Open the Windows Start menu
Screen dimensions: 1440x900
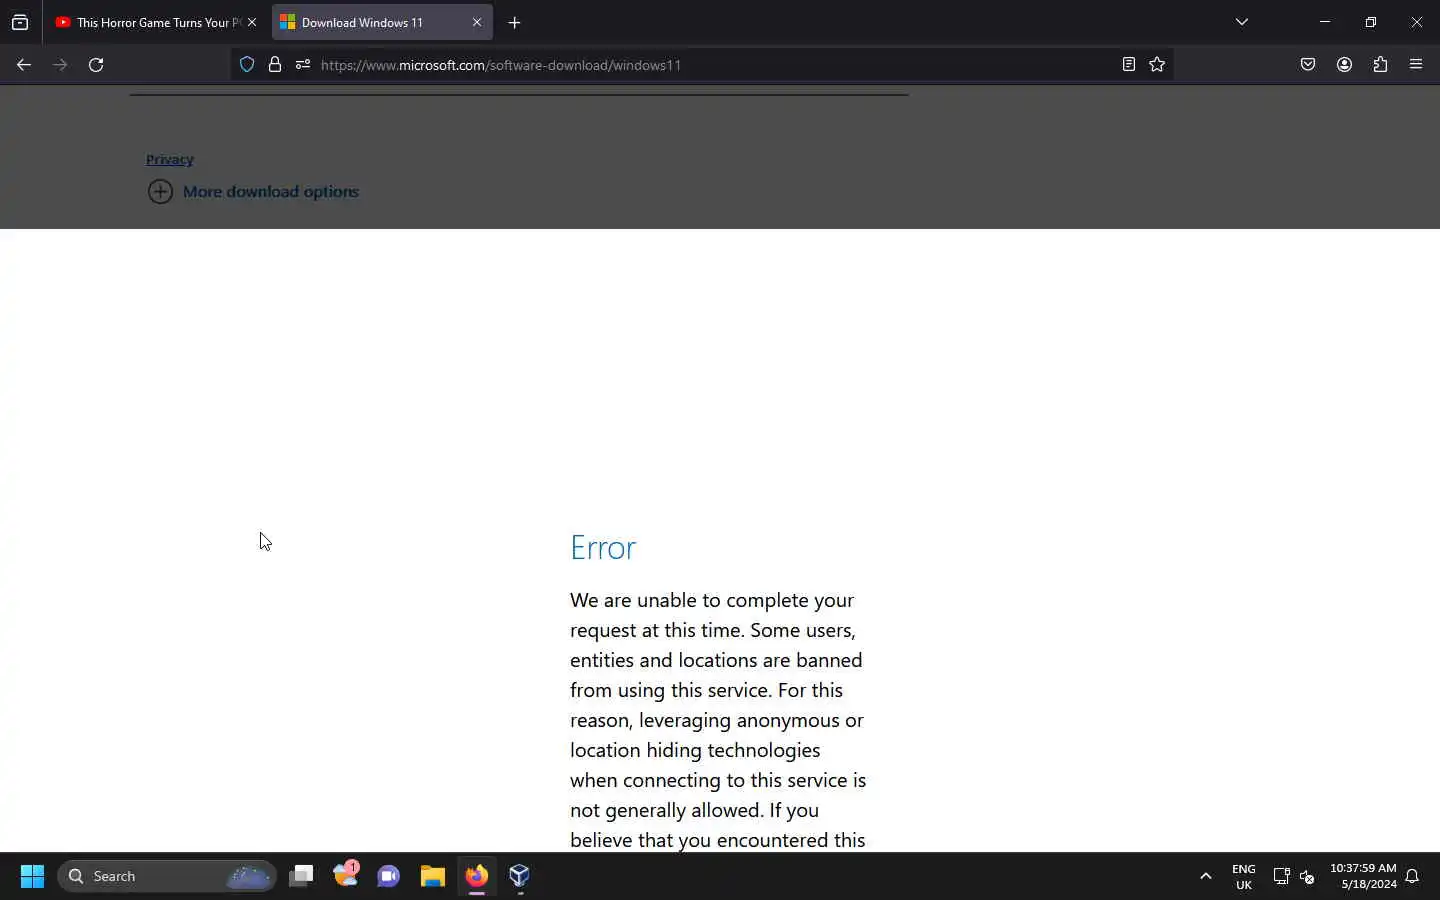(32, 876)
